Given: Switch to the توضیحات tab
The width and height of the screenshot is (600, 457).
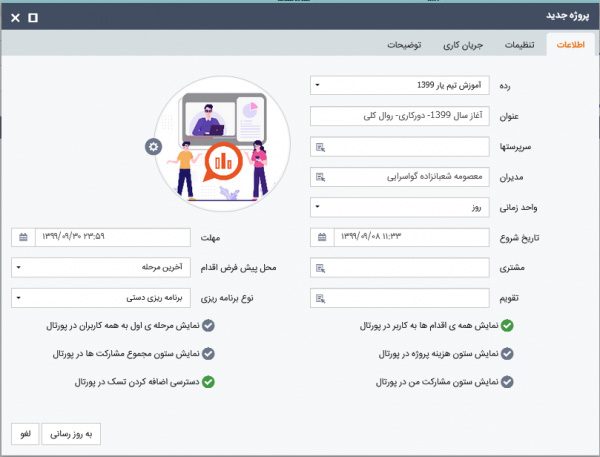Looking at the screenshot, I should pos(404,45).
